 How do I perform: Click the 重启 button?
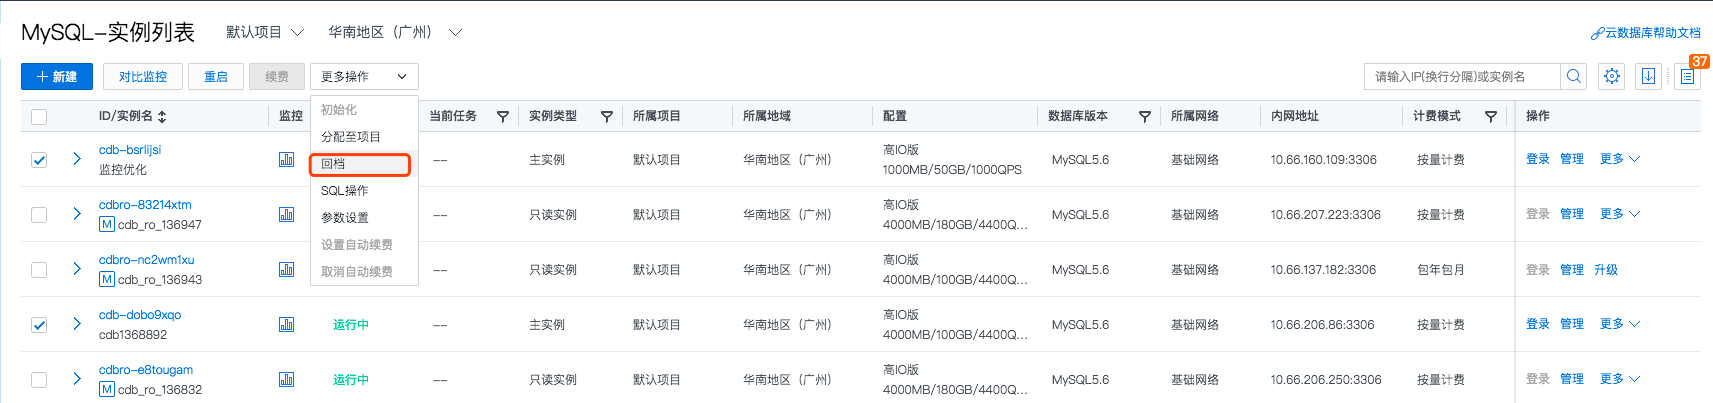tap(216, 76)
